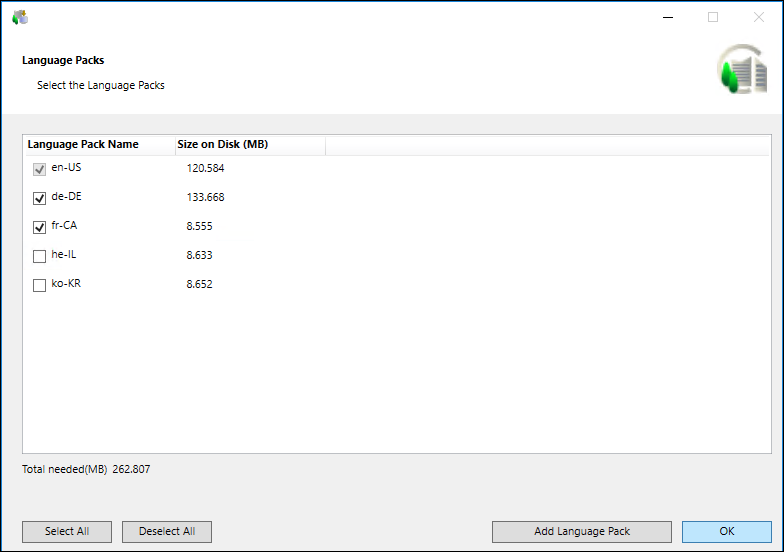This screenshot has height=552, width=784.
Task: Click the greyed-out en-US checkbox
Action: 40,169
